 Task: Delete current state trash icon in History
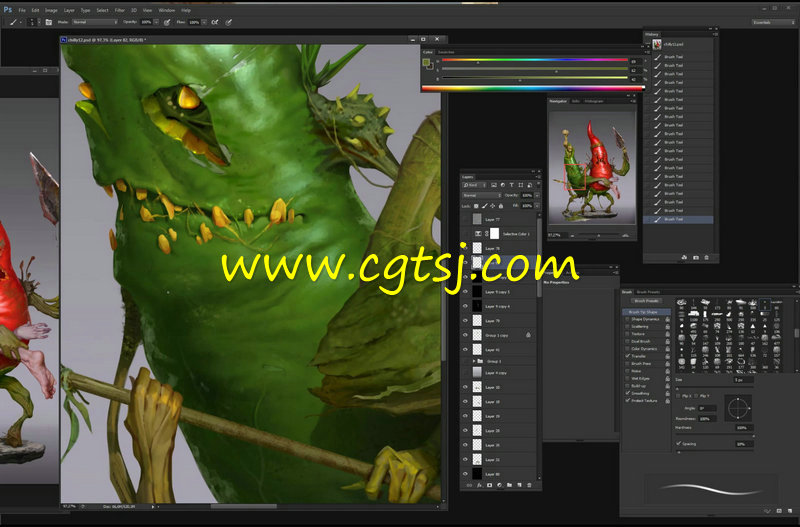(707, 258)
